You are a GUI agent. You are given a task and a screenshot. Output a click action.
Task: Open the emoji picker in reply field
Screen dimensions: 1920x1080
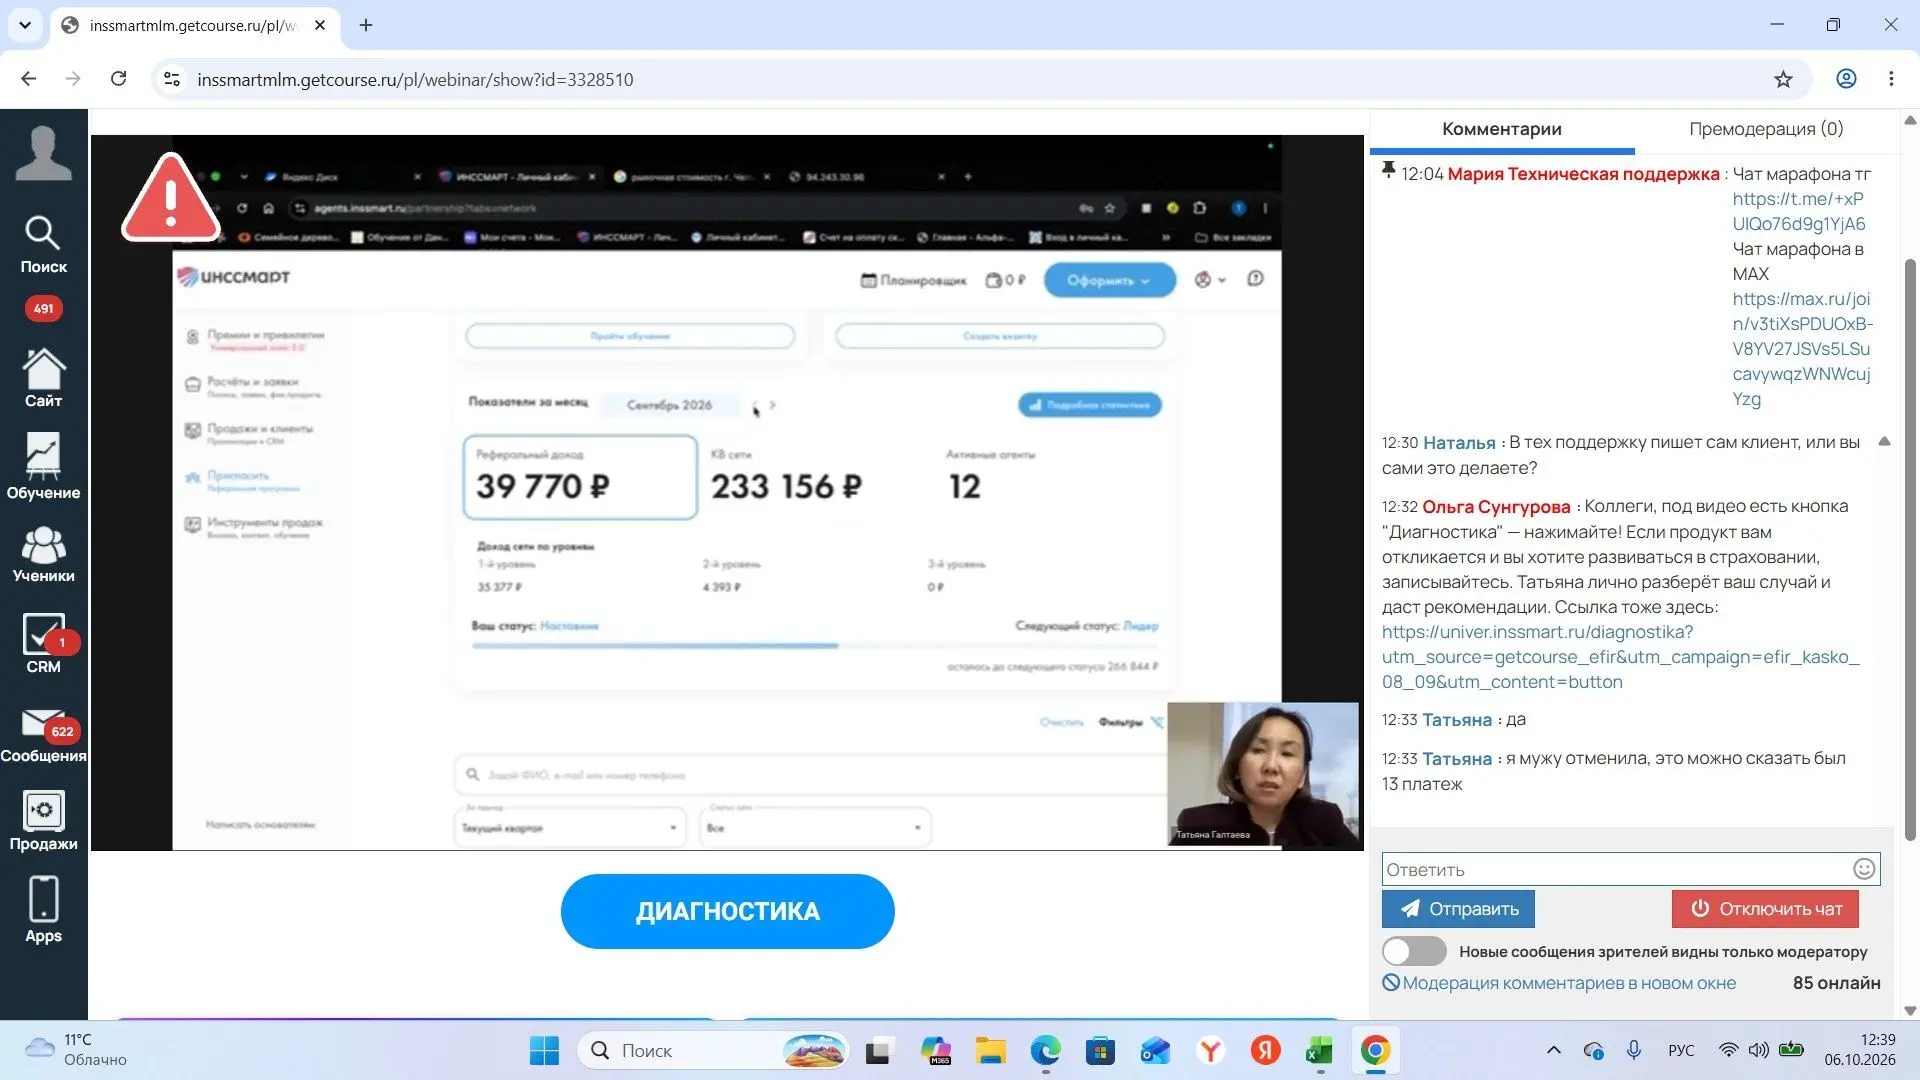1863,869
